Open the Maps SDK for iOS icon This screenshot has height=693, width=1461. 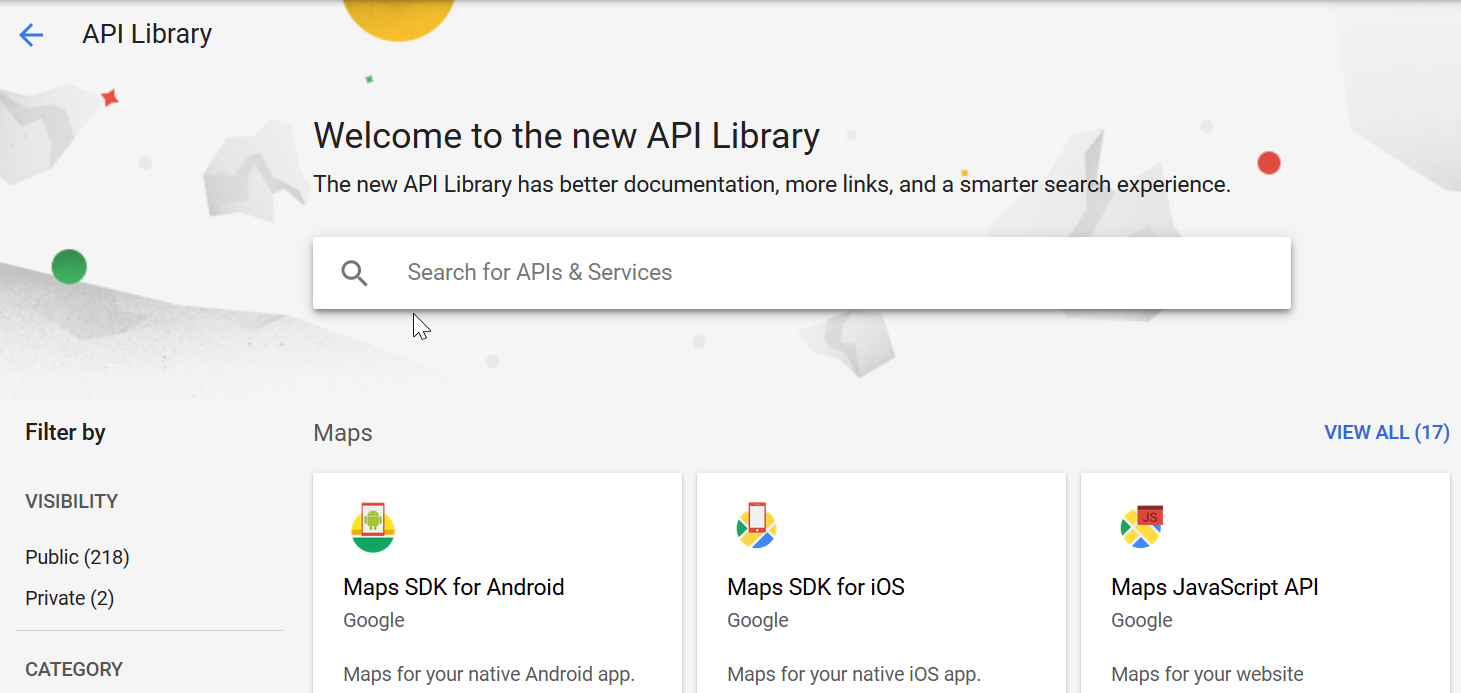coord(757,526)
